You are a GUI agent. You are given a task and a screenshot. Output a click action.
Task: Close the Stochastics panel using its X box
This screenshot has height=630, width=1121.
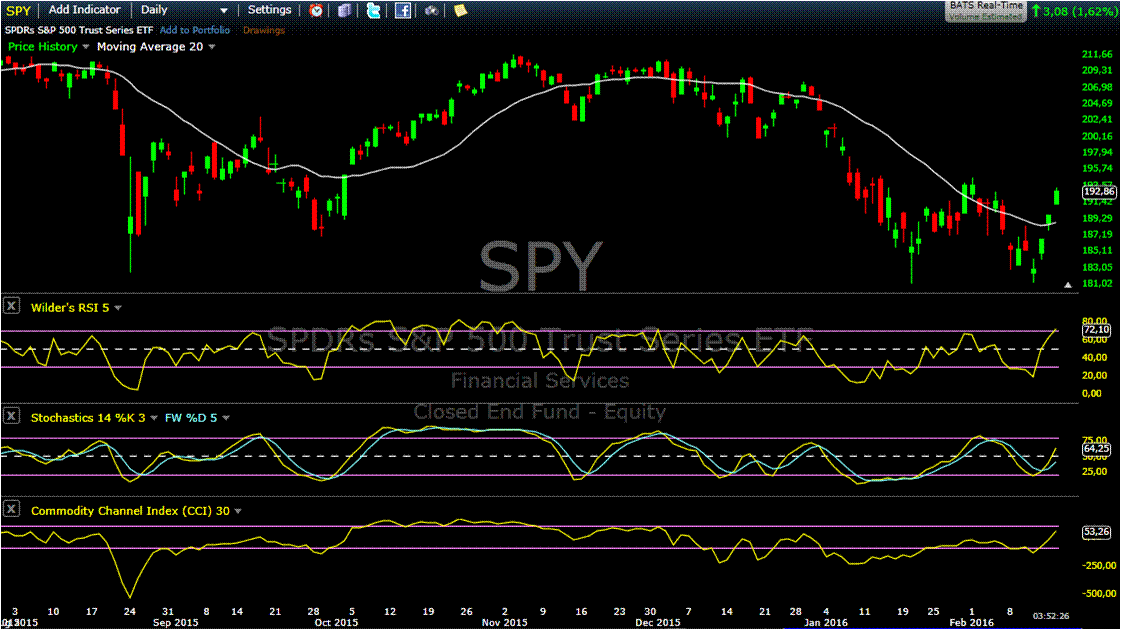(x=11, y=416)
